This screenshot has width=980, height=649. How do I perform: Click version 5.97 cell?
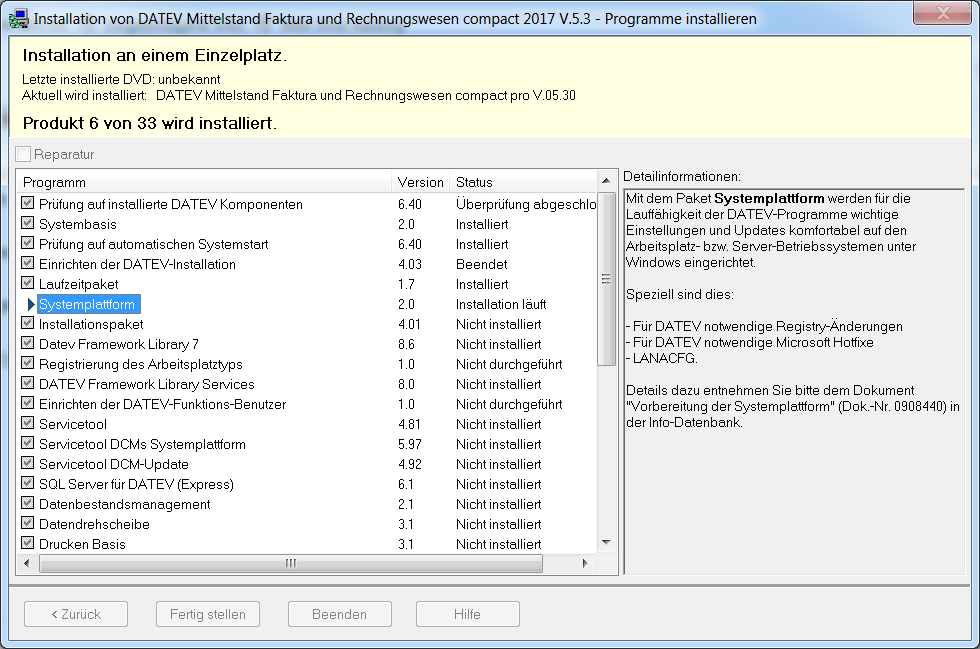tap(410, 445)
